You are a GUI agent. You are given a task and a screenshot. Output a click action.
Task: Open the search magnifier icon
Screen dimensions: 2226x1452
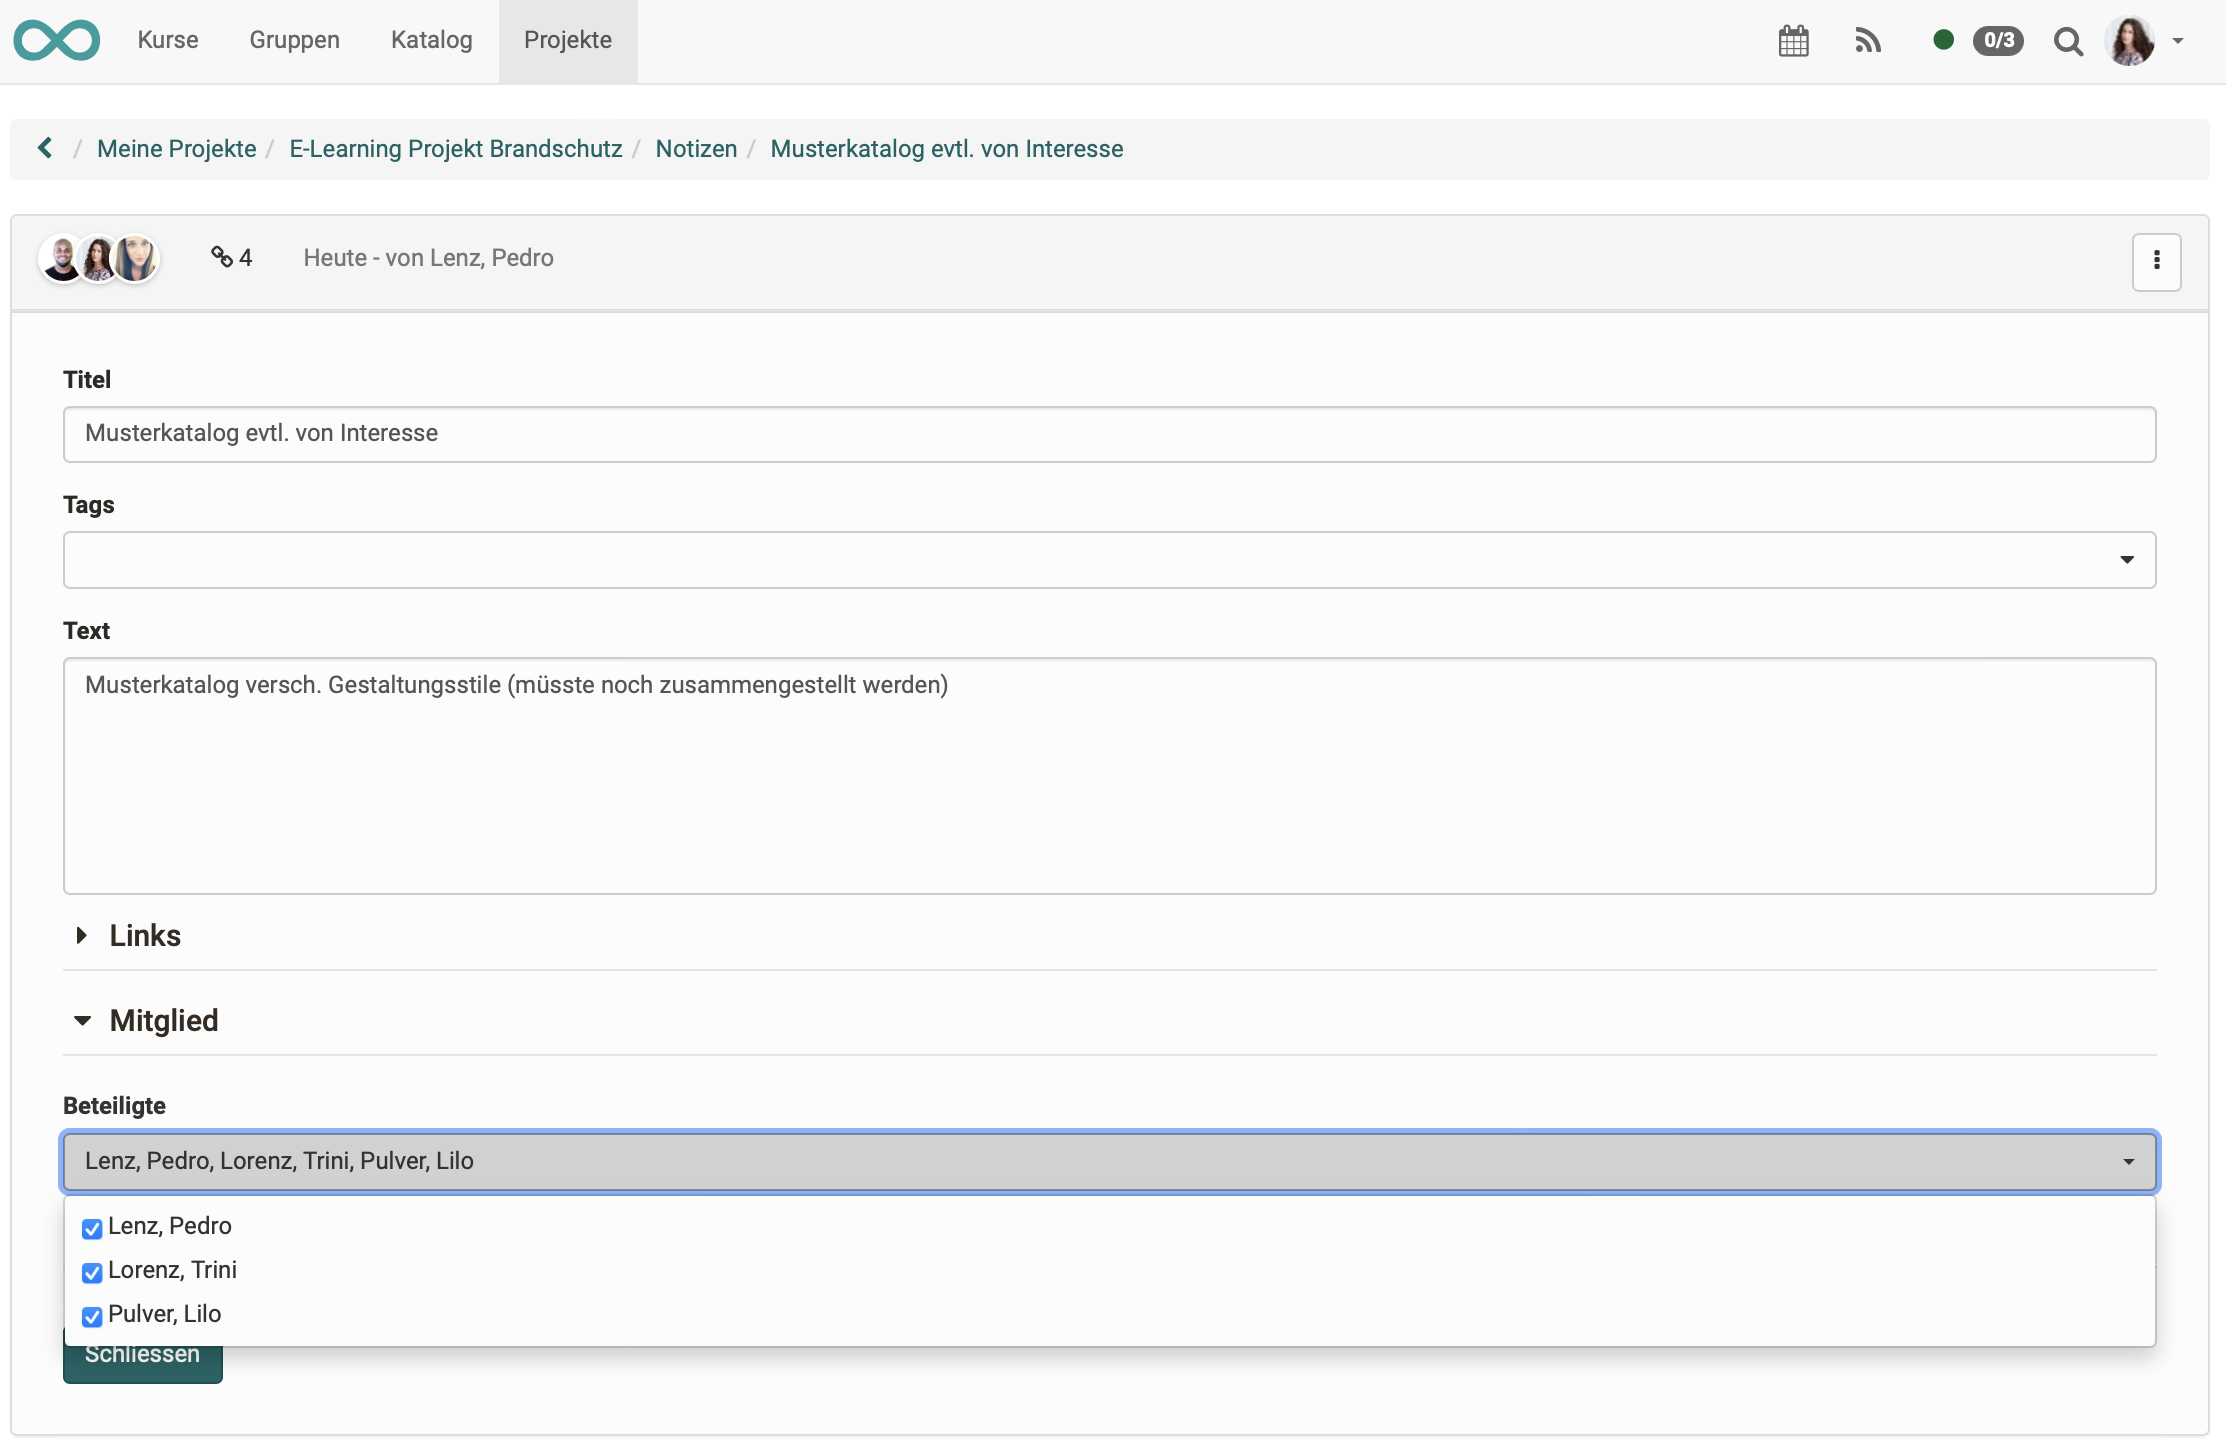point(2067,41)
